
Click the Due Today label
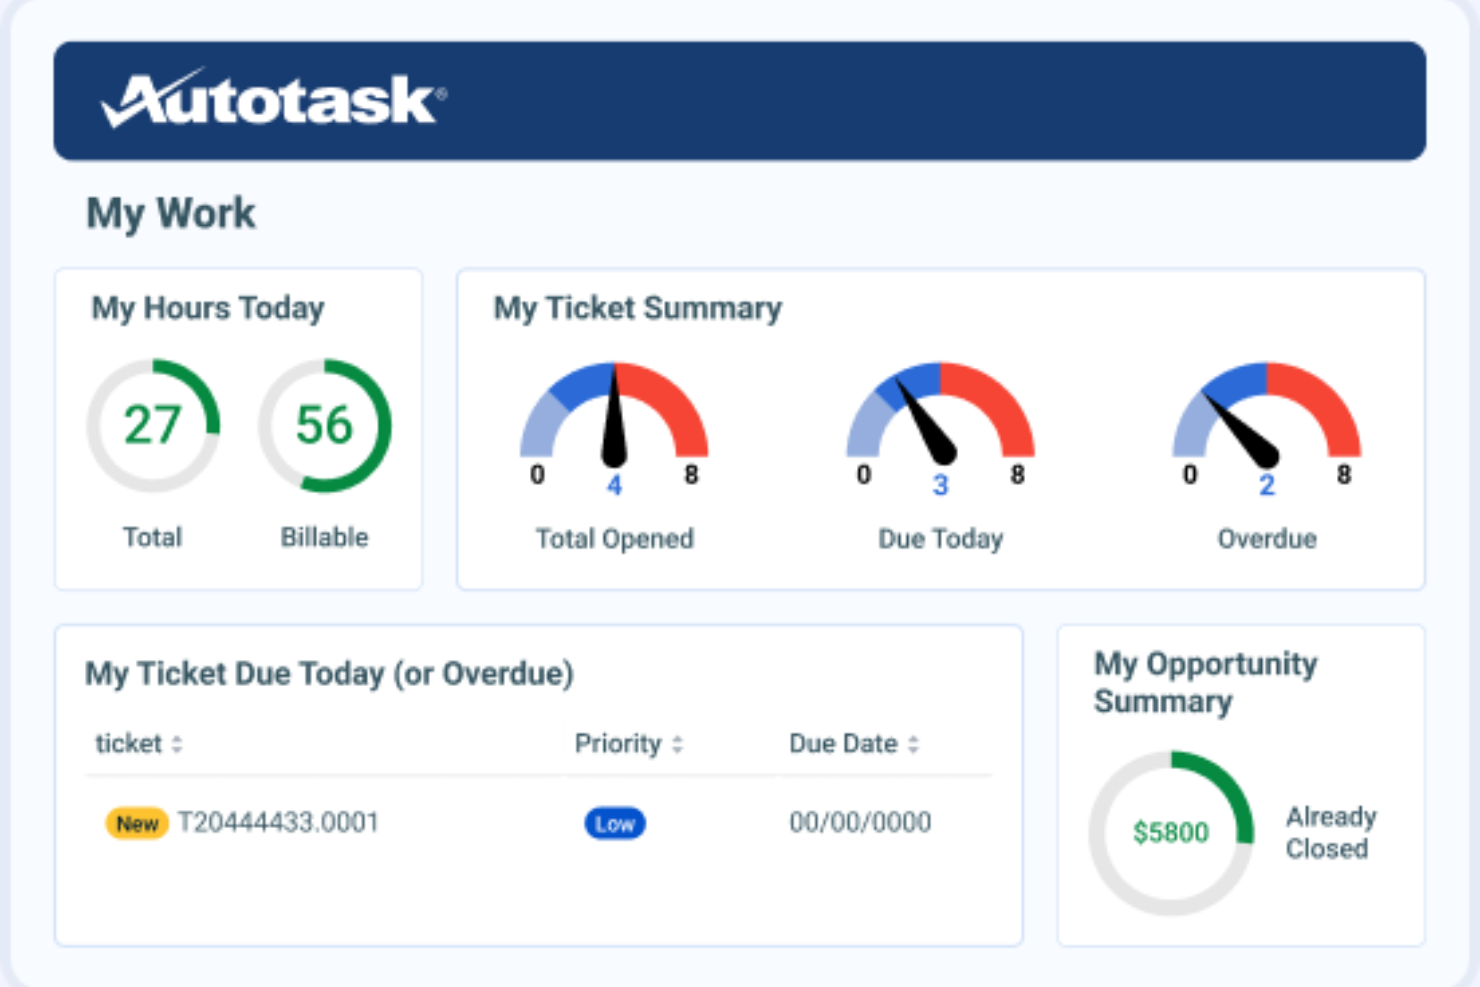941,539
